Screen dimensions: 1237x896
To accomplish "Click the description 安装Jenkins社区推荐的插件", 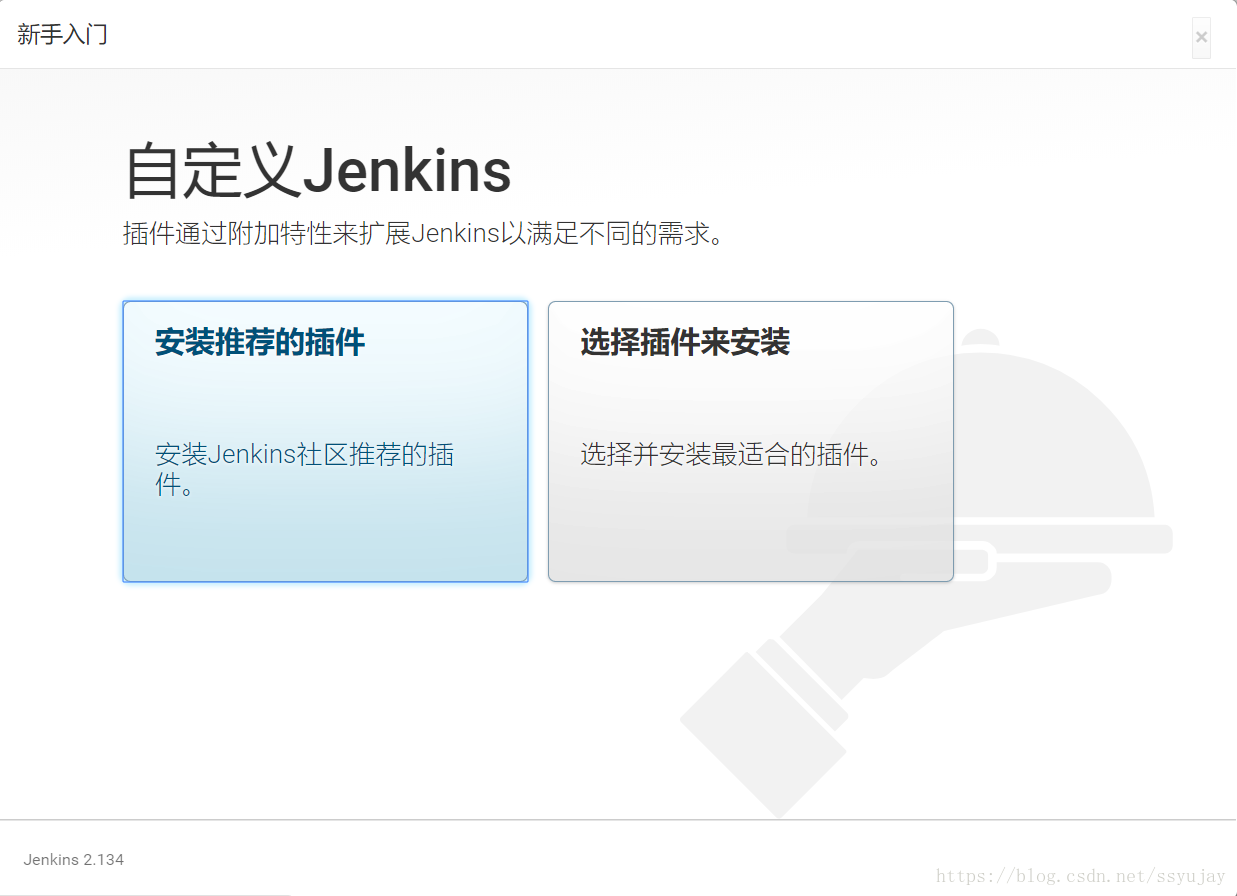I will (305, 469).
